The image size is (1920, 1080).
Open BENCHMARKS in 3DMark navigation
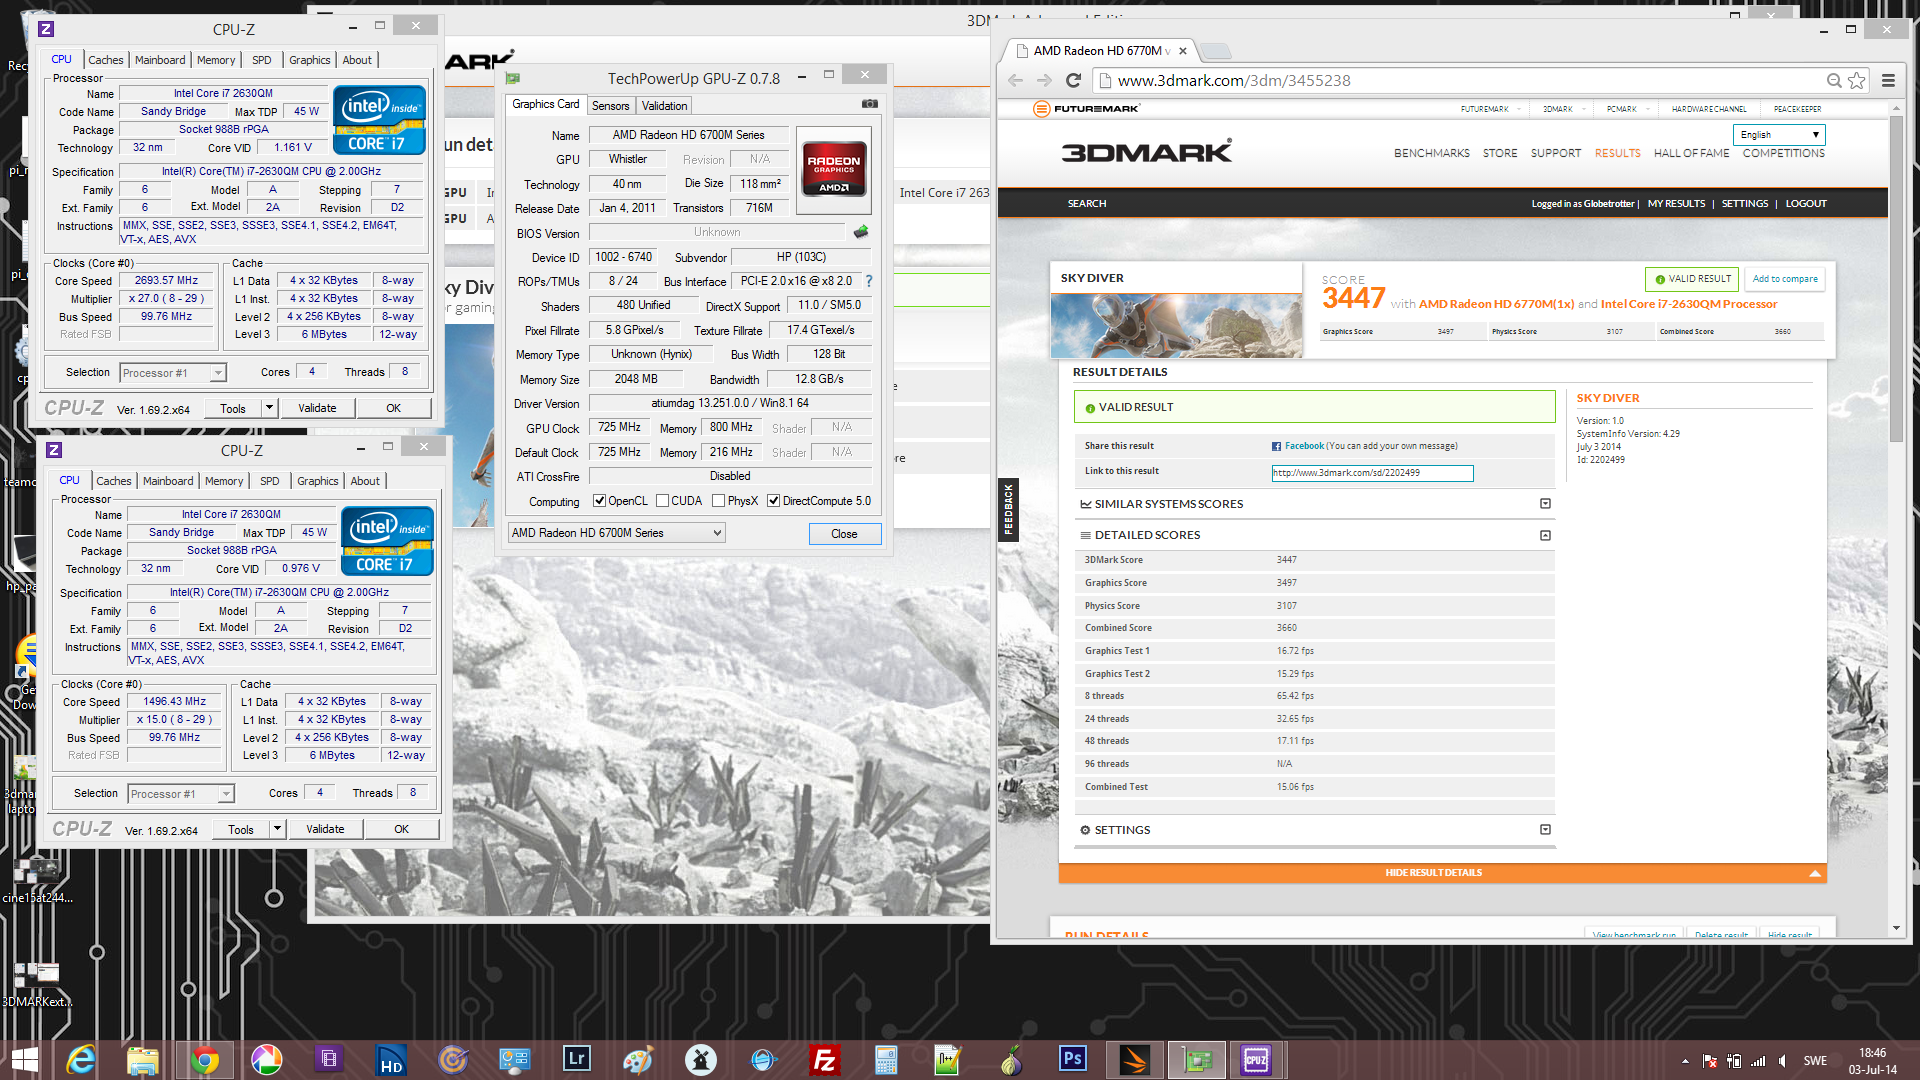click(1431, 154)
